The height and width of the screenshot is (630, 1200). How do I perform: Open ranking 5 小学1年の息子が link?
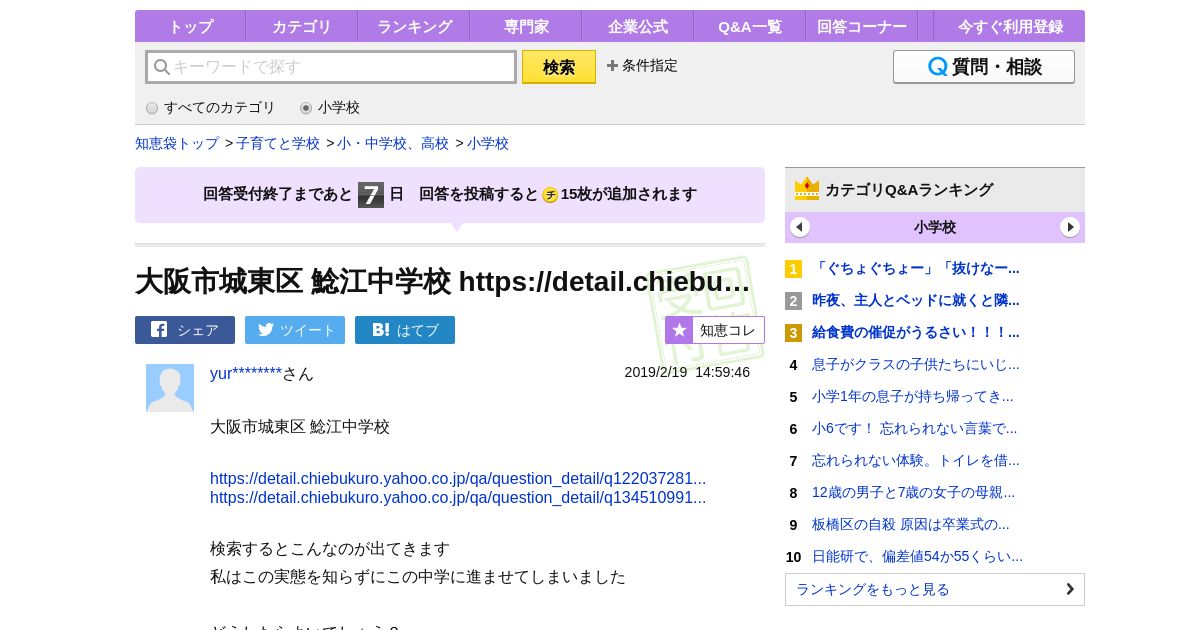tap(913, 396)
